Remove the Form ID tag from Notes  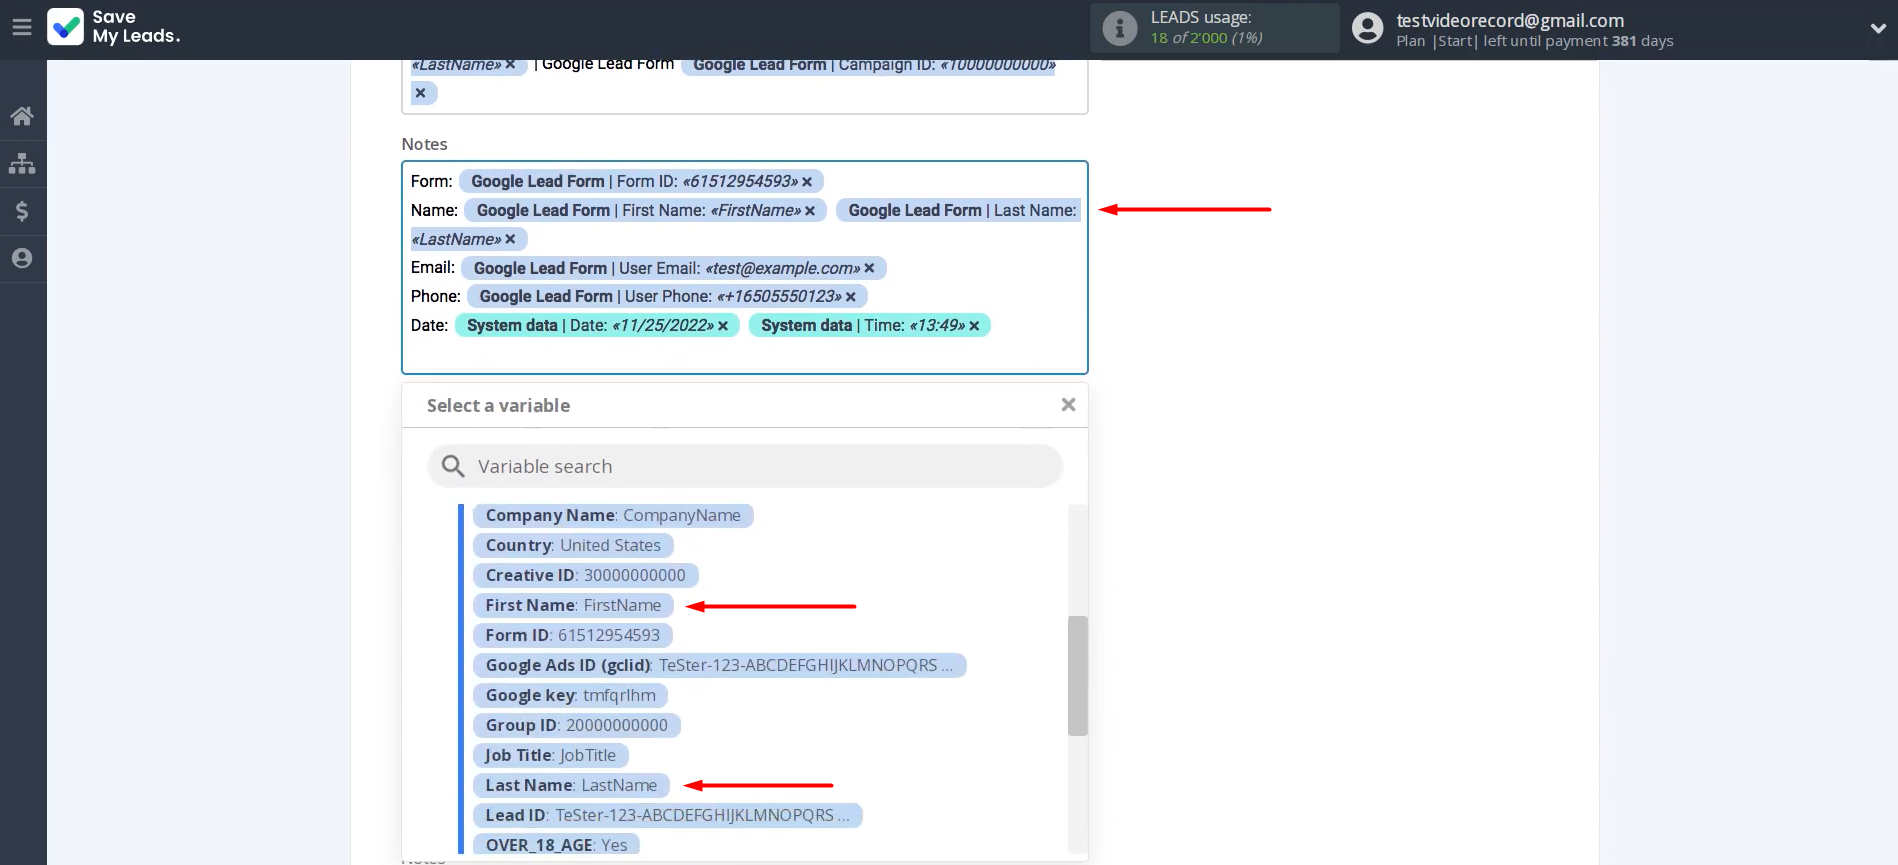pyautogui.click(x=807, y=182)
